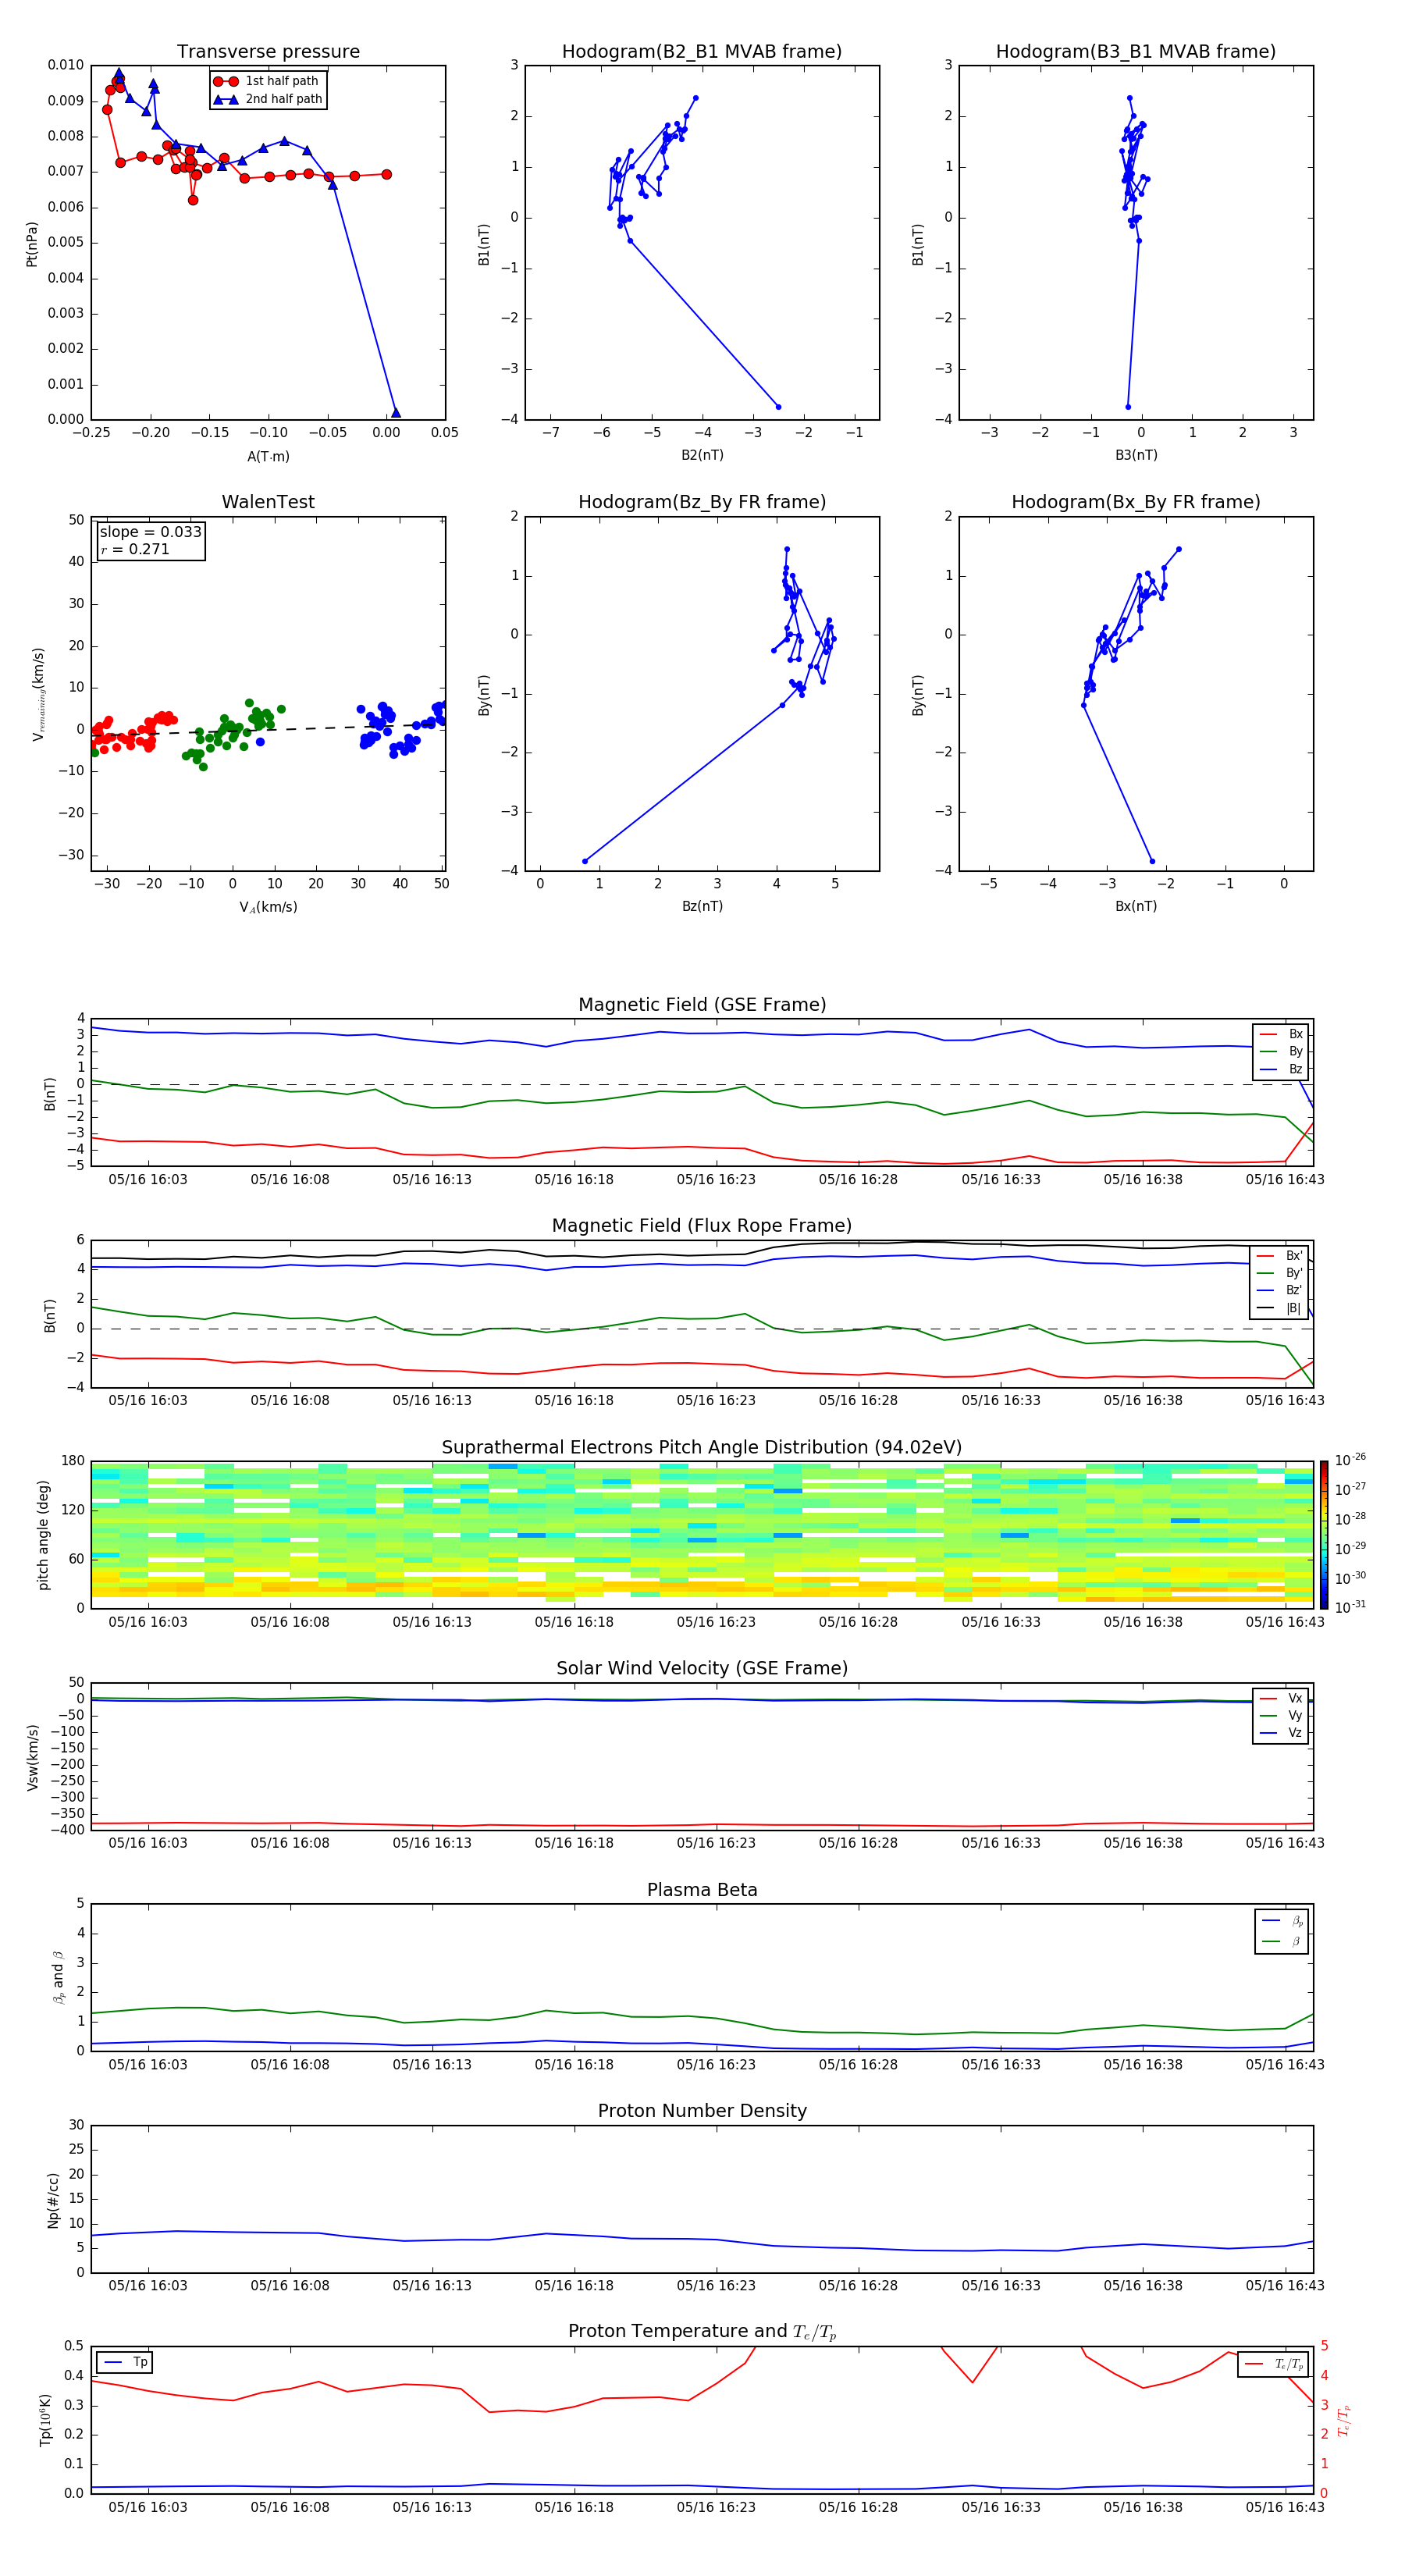This screenshot has width=1405, height=2576.
Task: Click the 'Magnetic Field (GSE Frame)' title
Action: coord(702,1005)
